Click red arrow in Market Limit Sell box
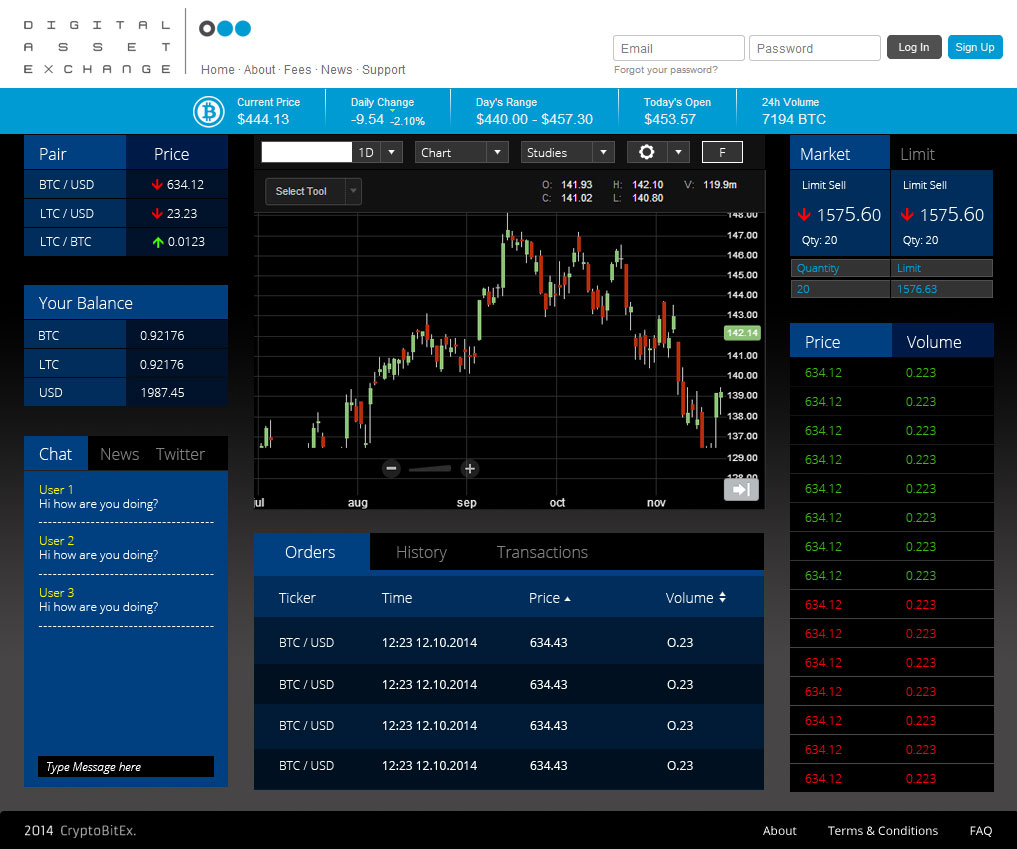Image resolution: width=1017 pixels, height=849 pixels. [x=804, y=215]
